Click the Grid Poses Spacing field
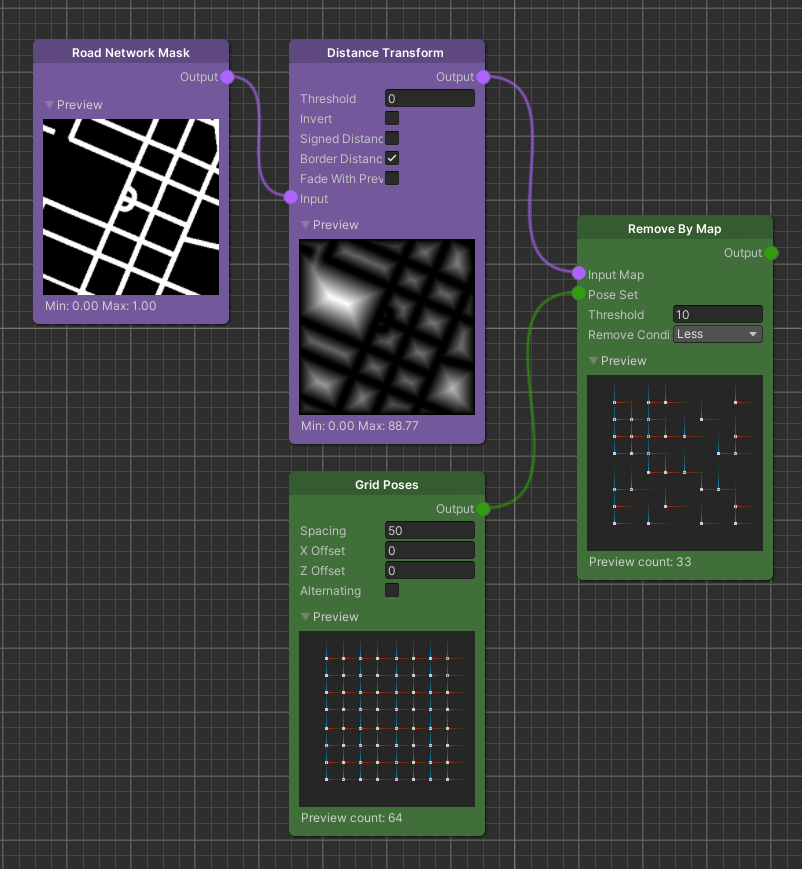 tap(429, 531)
